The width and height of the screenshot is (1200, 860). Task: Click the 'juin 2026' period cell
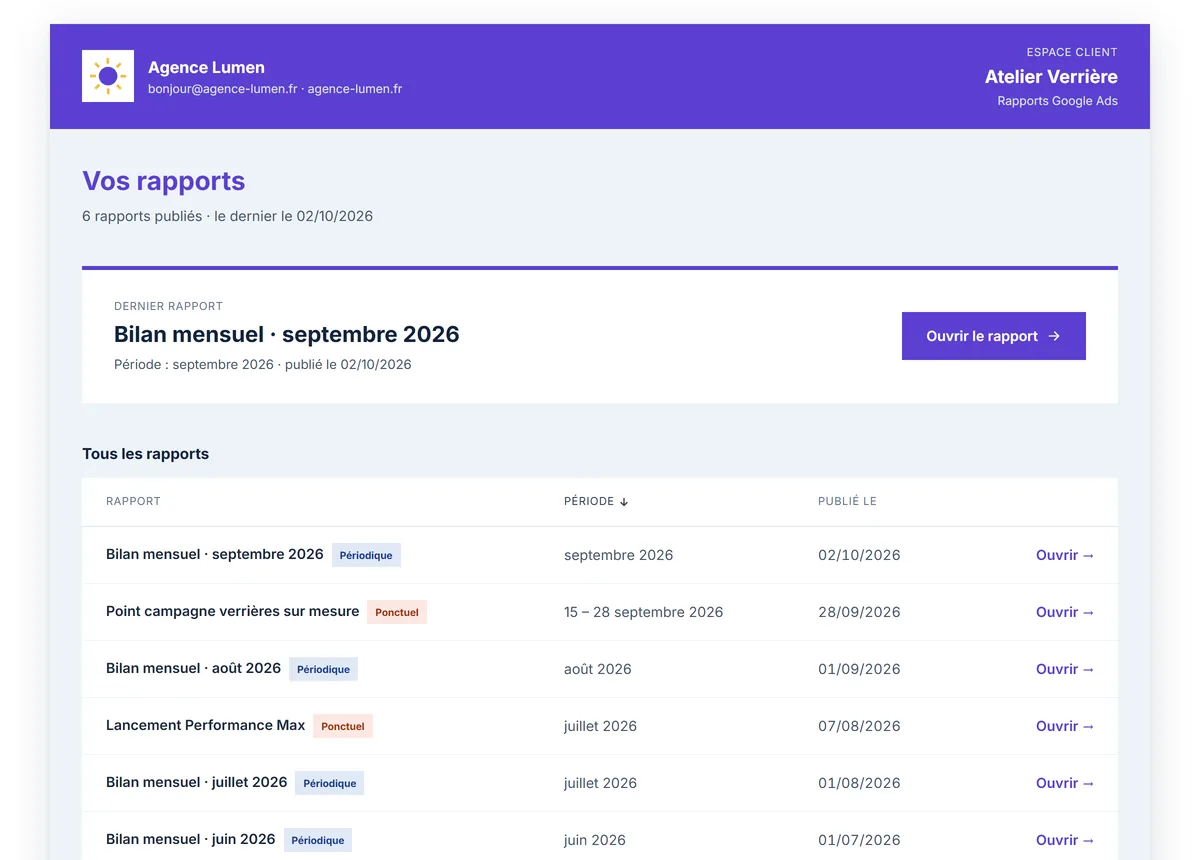point(595,840)
